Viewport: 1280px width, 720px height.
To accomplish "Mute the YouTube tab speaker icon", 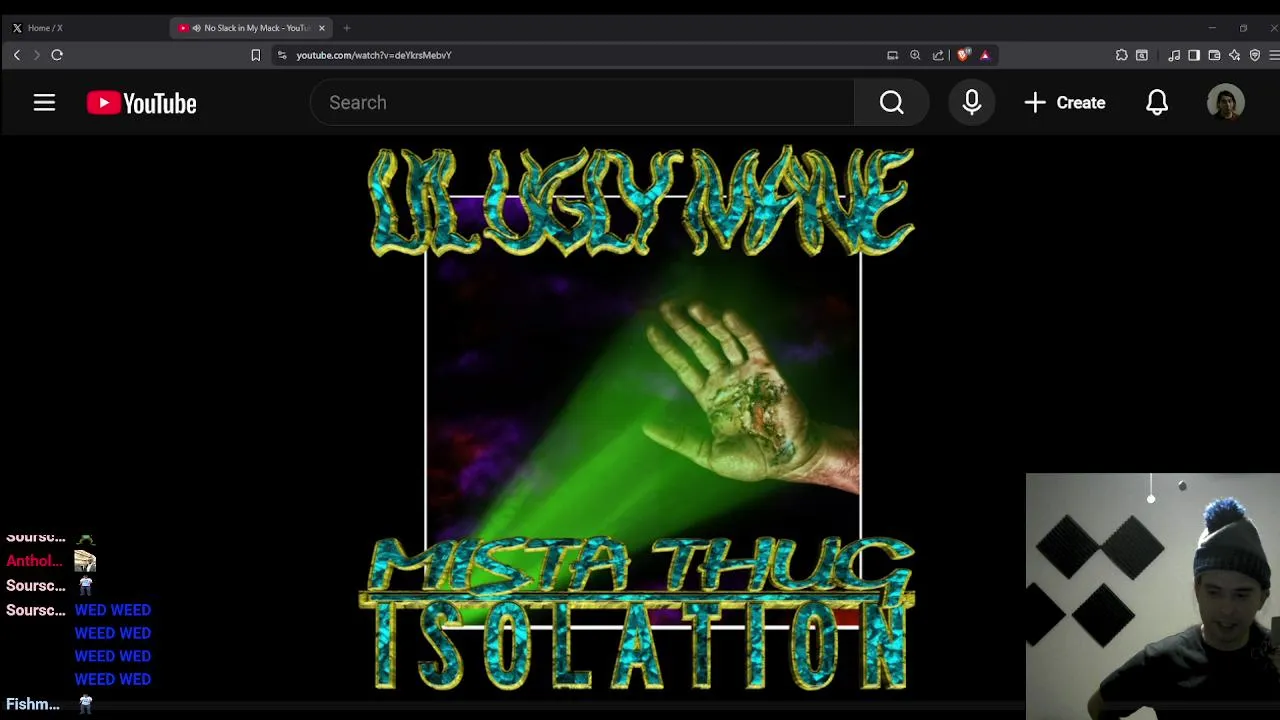I will [x=196, y=28].
